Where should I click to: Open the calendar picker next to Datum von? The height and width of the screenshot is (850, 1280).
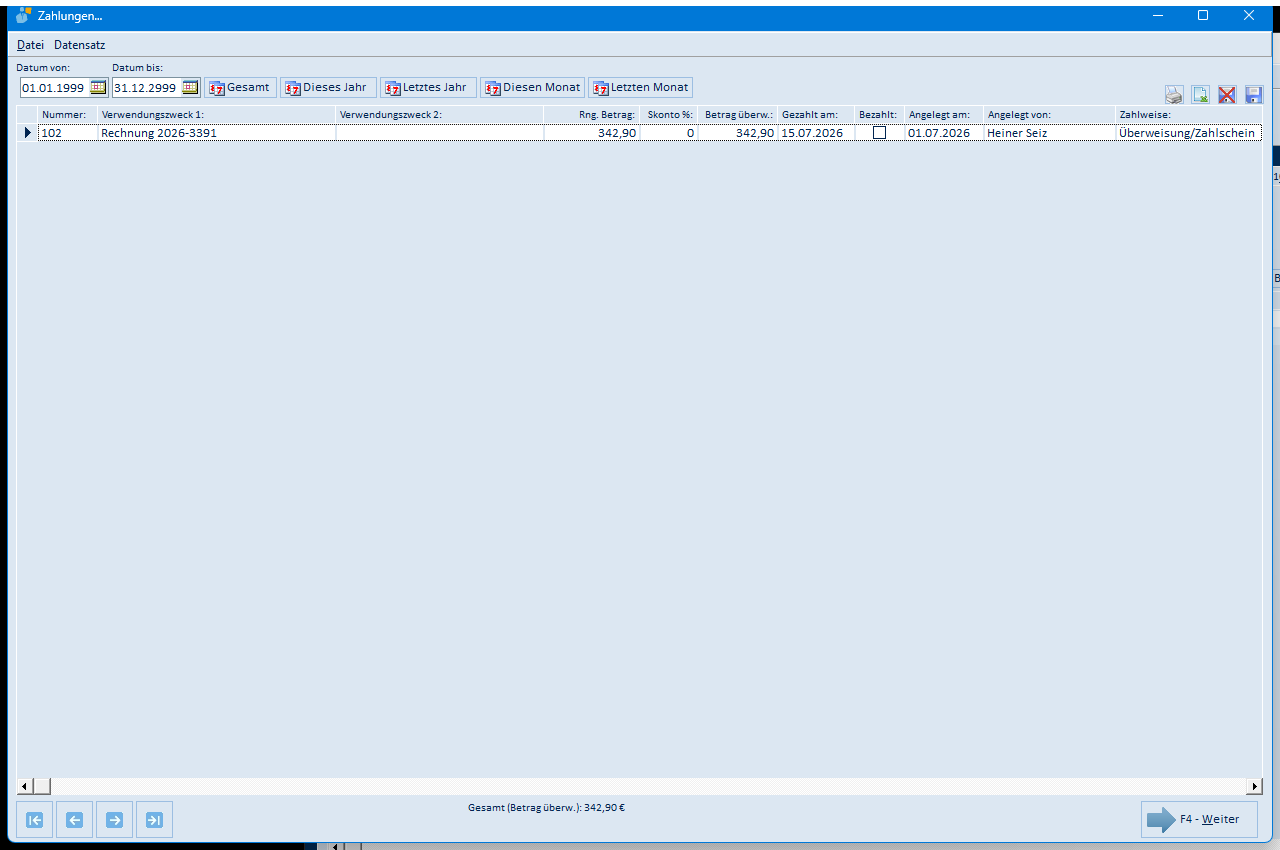click(x=98, y=87)
